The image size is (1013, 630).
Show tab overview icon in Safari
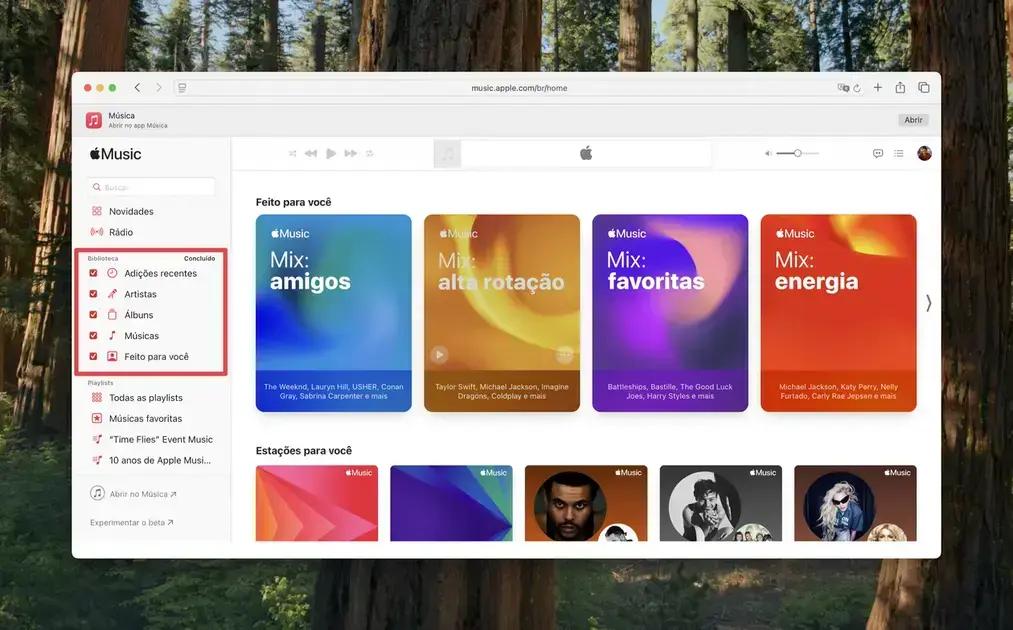(924, 87)
